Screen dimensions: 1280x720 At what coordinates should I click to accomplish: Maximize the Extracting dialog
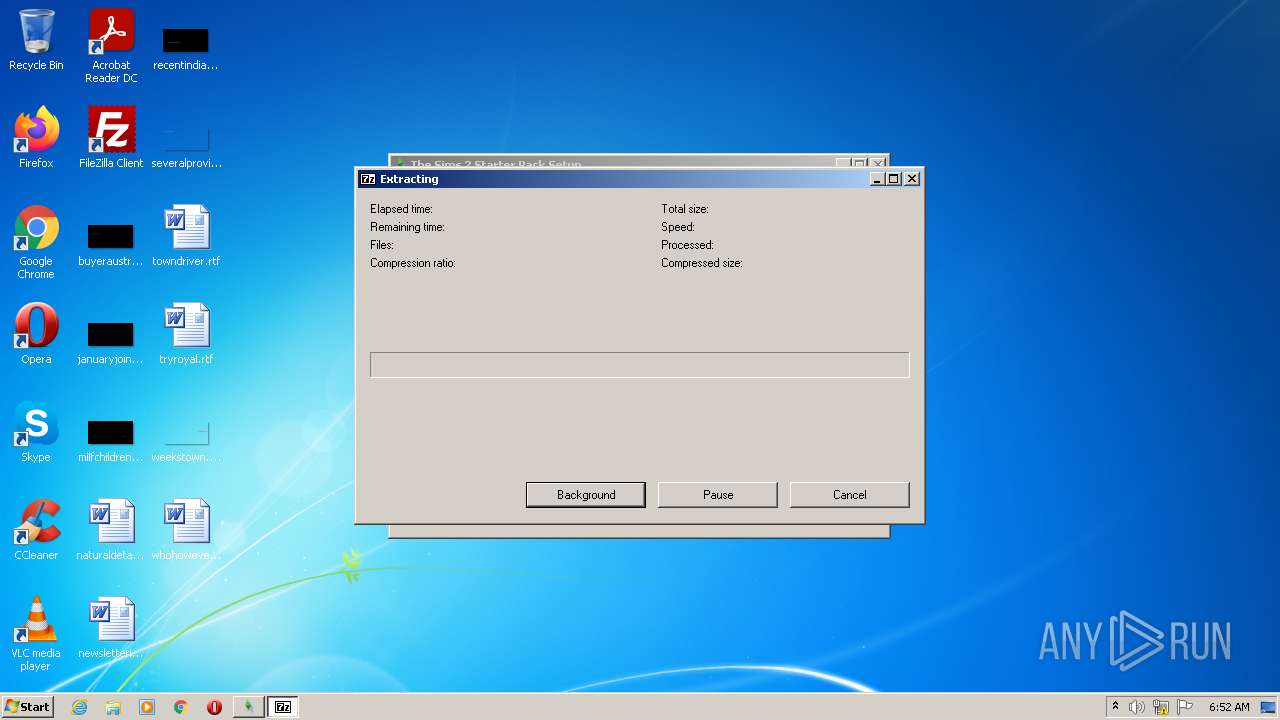click(x=894, y=179)
